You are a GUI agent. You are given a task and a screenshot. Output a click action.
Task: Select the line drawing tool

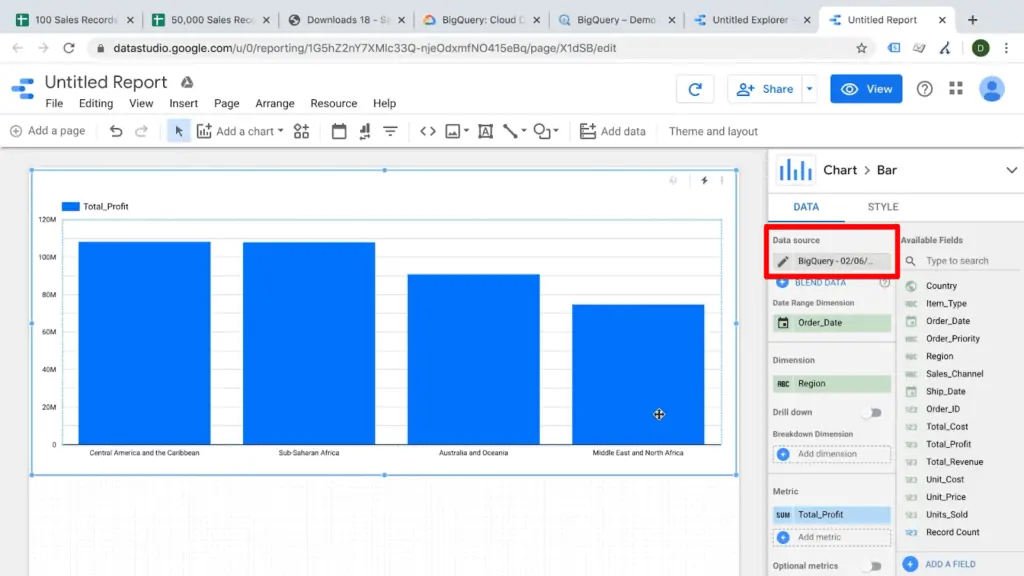pos(509,130)
